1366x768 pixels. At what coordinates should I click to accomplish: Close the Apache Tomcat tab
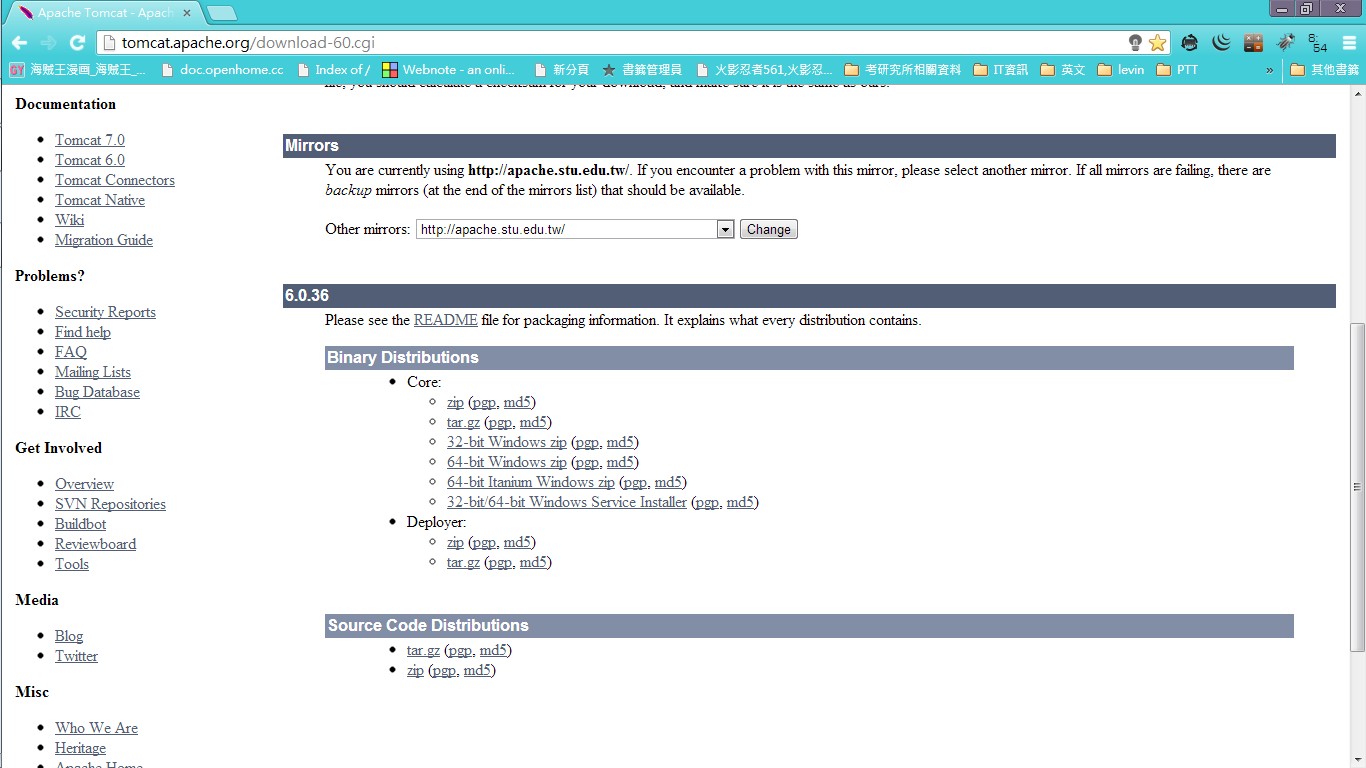186,13
